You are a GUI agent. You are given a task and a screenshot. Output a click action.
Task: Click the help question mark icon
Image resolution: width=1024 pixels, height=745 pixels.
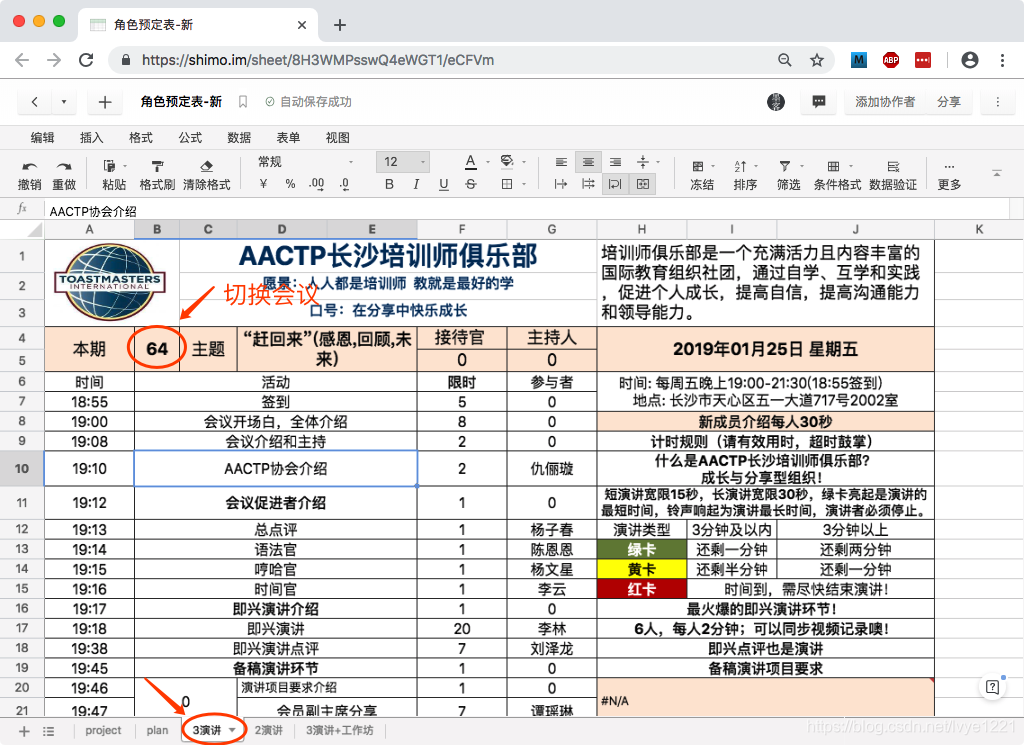992,687
